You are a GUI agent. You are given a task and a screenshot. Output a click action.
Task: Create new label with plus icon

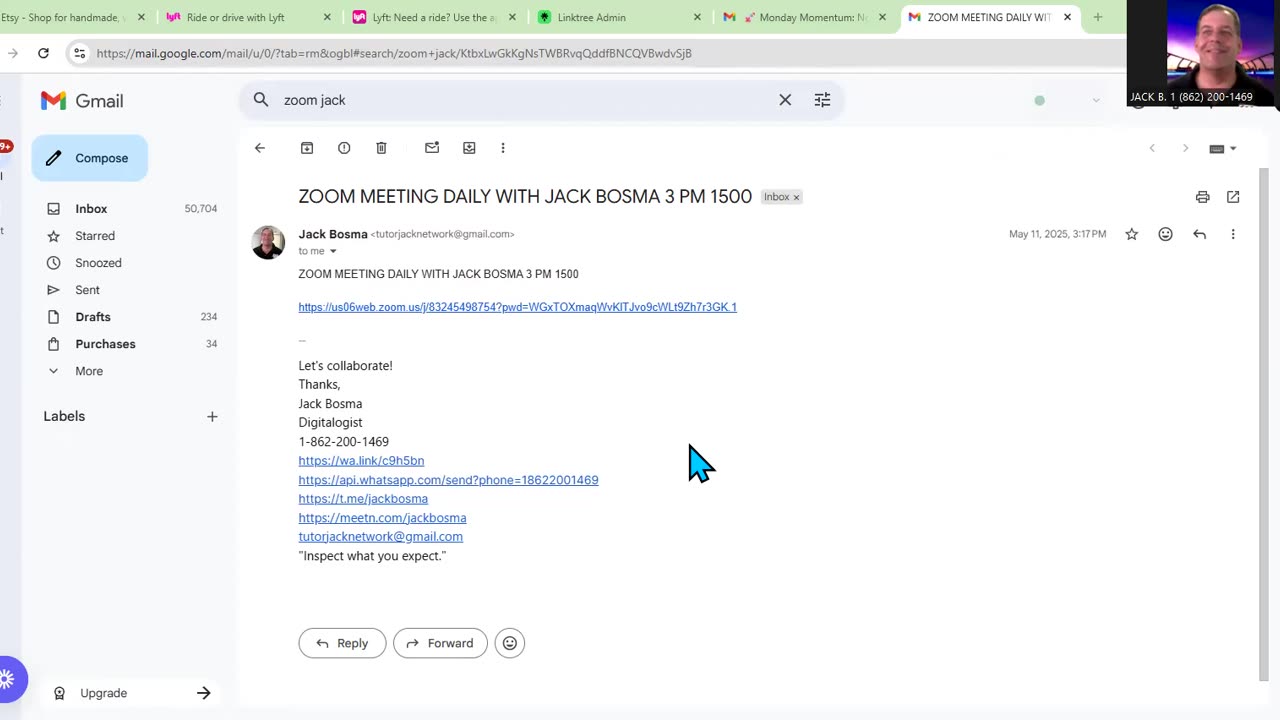click(x=212, y=416)
